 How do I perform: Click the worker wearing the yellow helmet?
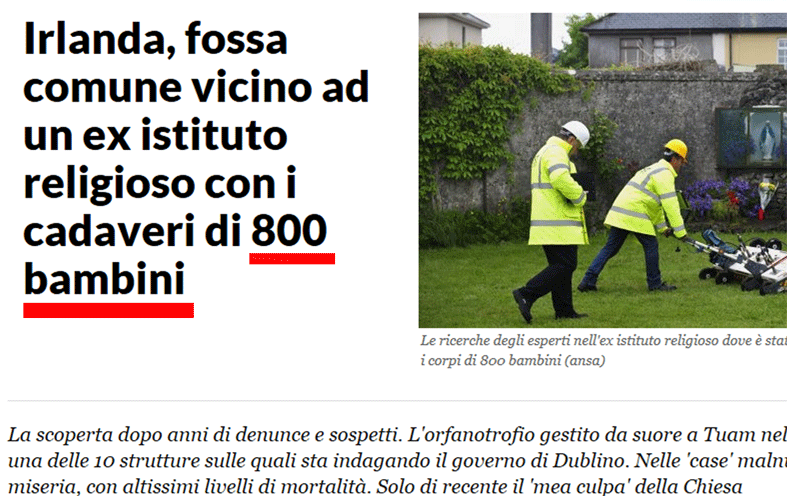637,216
